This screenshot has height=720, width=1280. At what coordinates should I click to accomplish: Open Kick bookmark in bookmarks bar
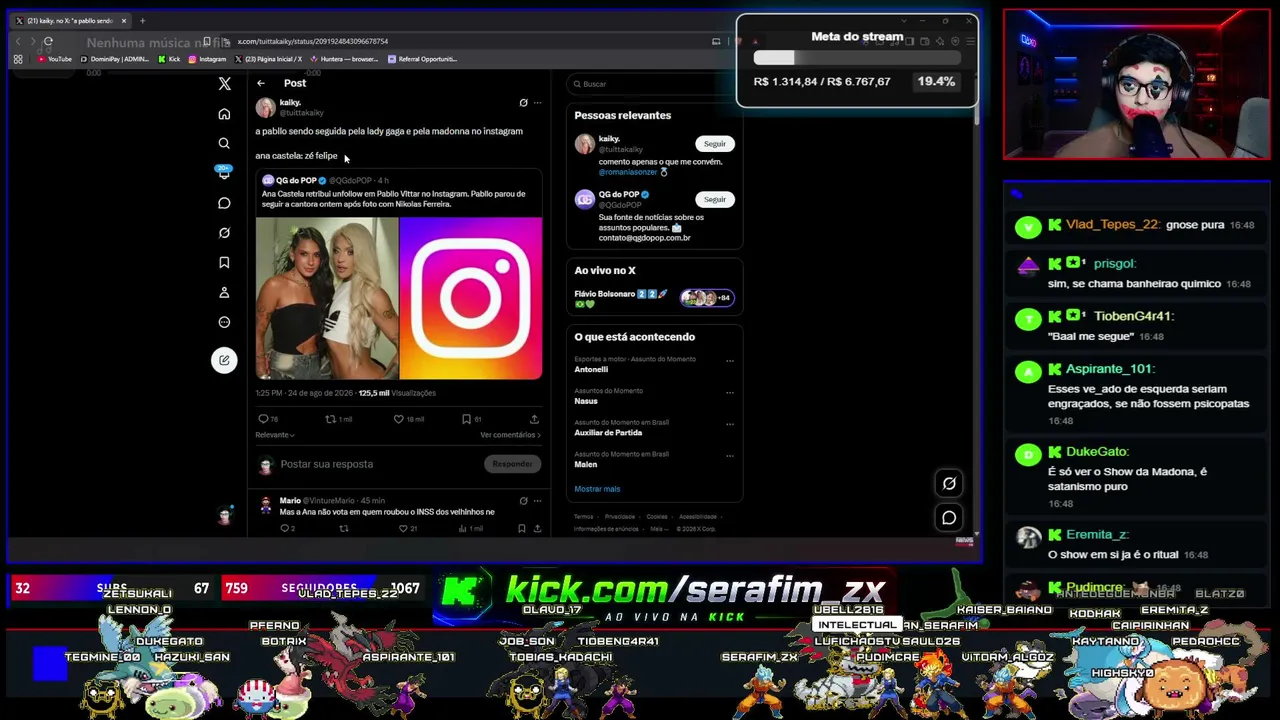(169, 59)
